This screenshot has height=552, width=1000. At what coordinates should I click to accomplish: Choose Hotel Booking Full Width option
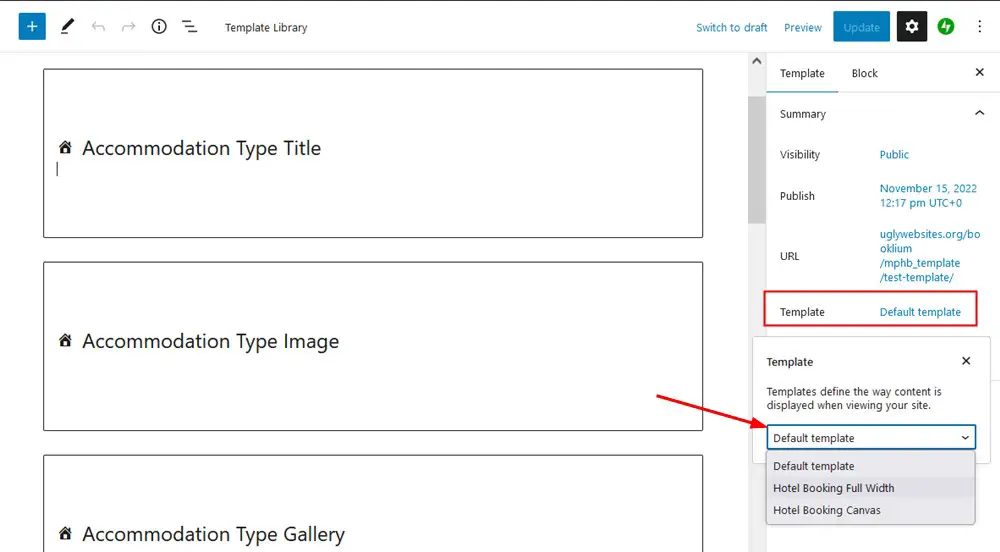tap(871, 488)
